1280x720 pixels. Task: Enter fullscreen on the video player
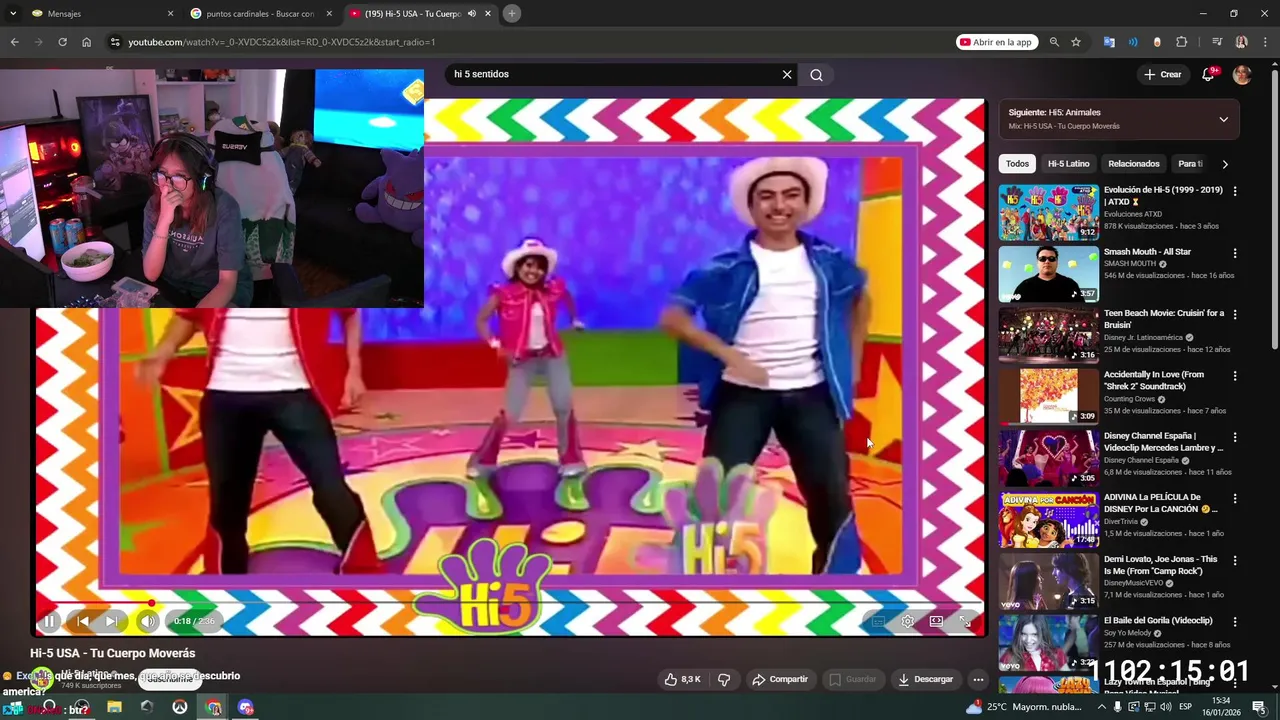click(x=965, y=621)
